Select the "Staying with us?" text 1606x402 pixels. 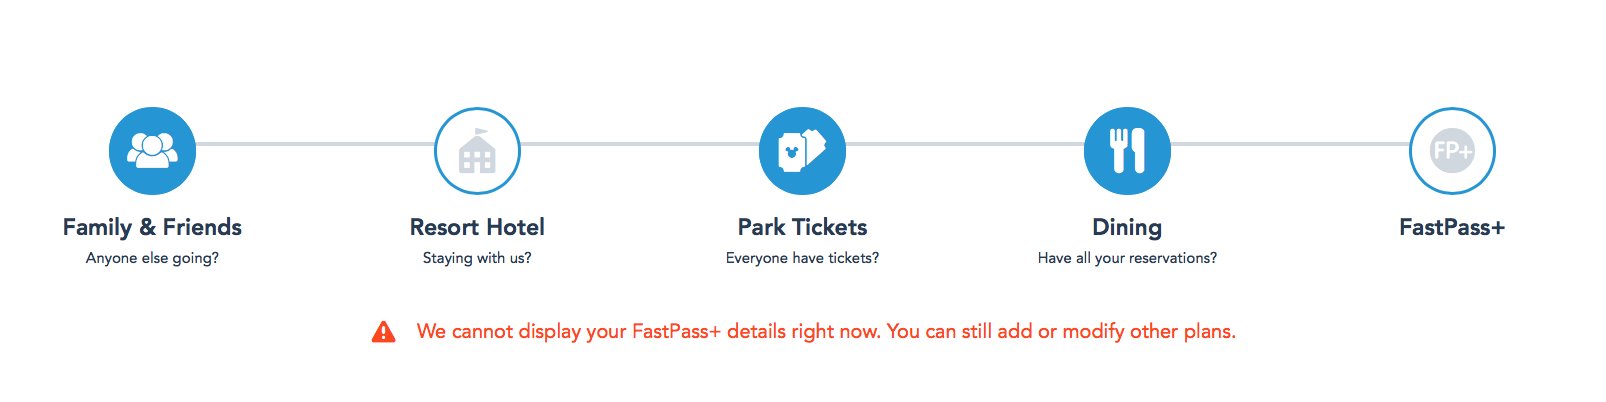[477, 258]
